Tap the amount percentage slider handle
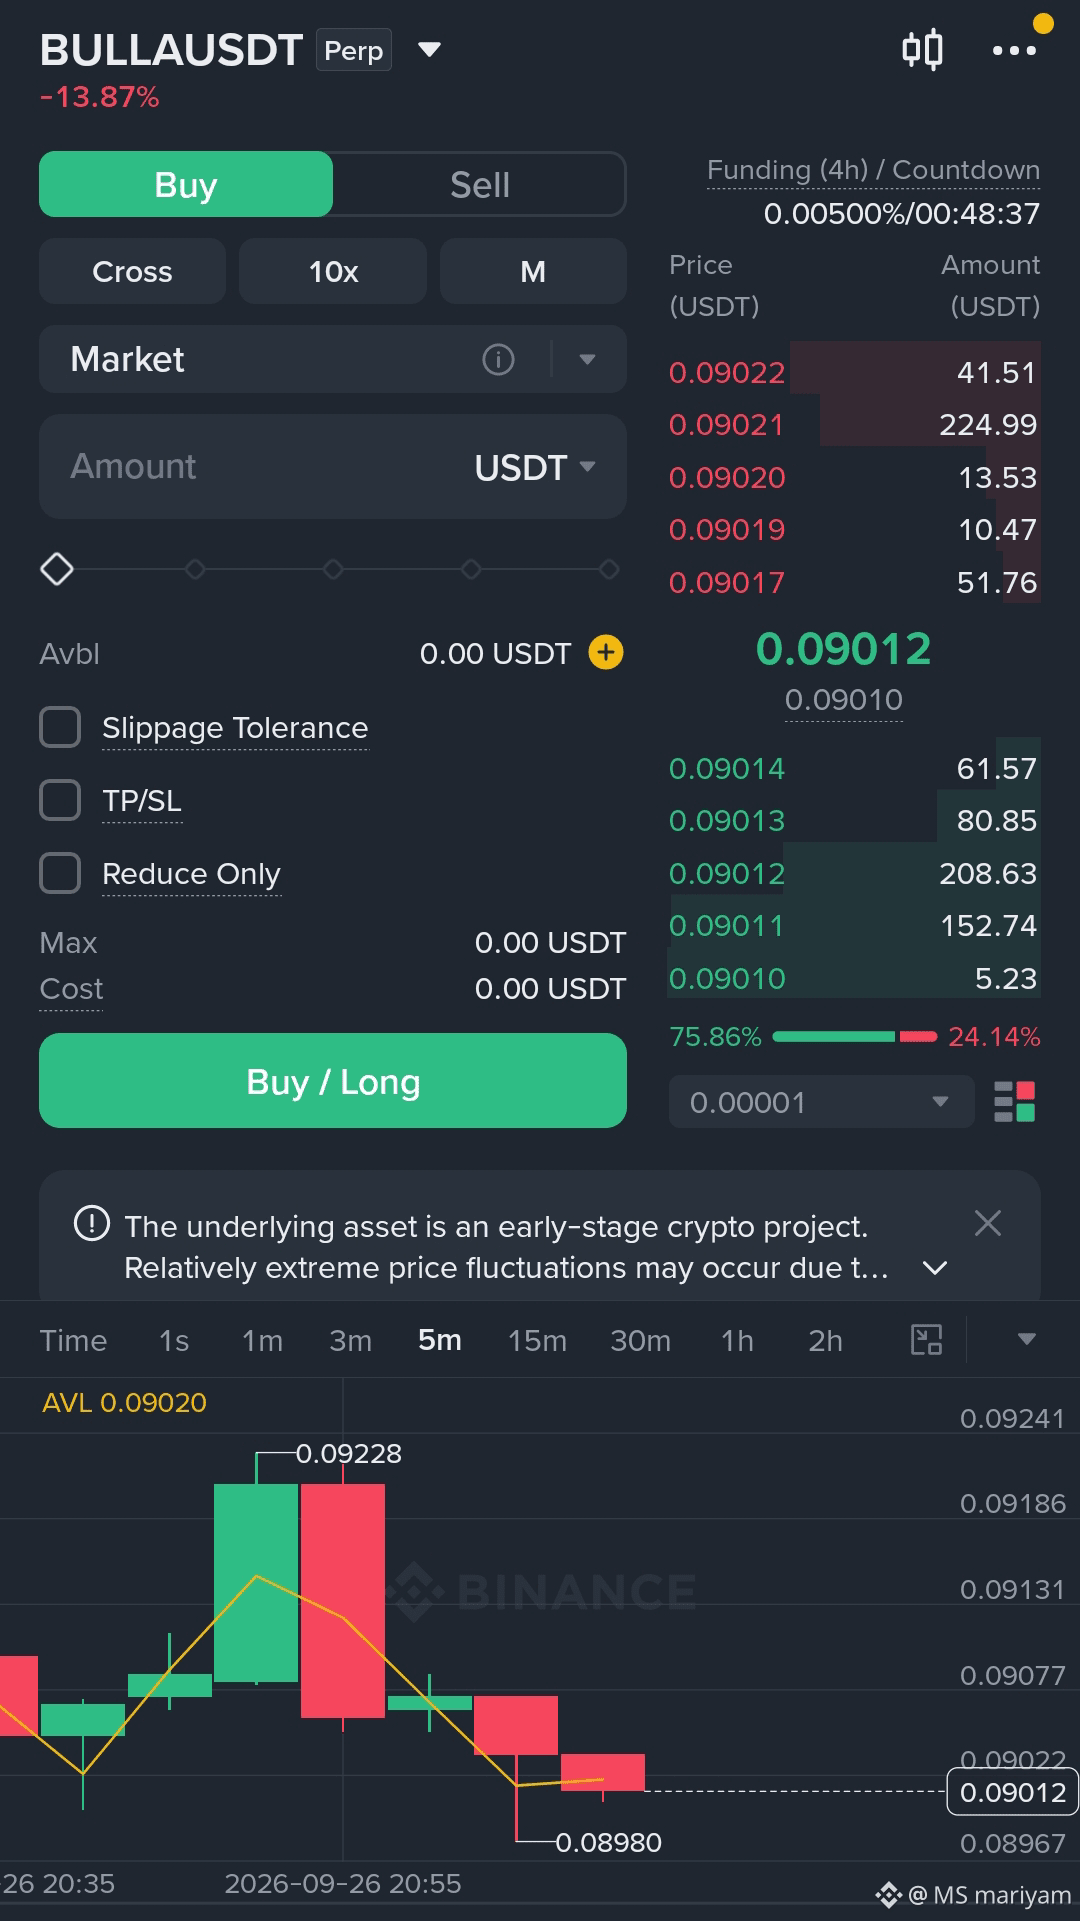 coord(57,569)
